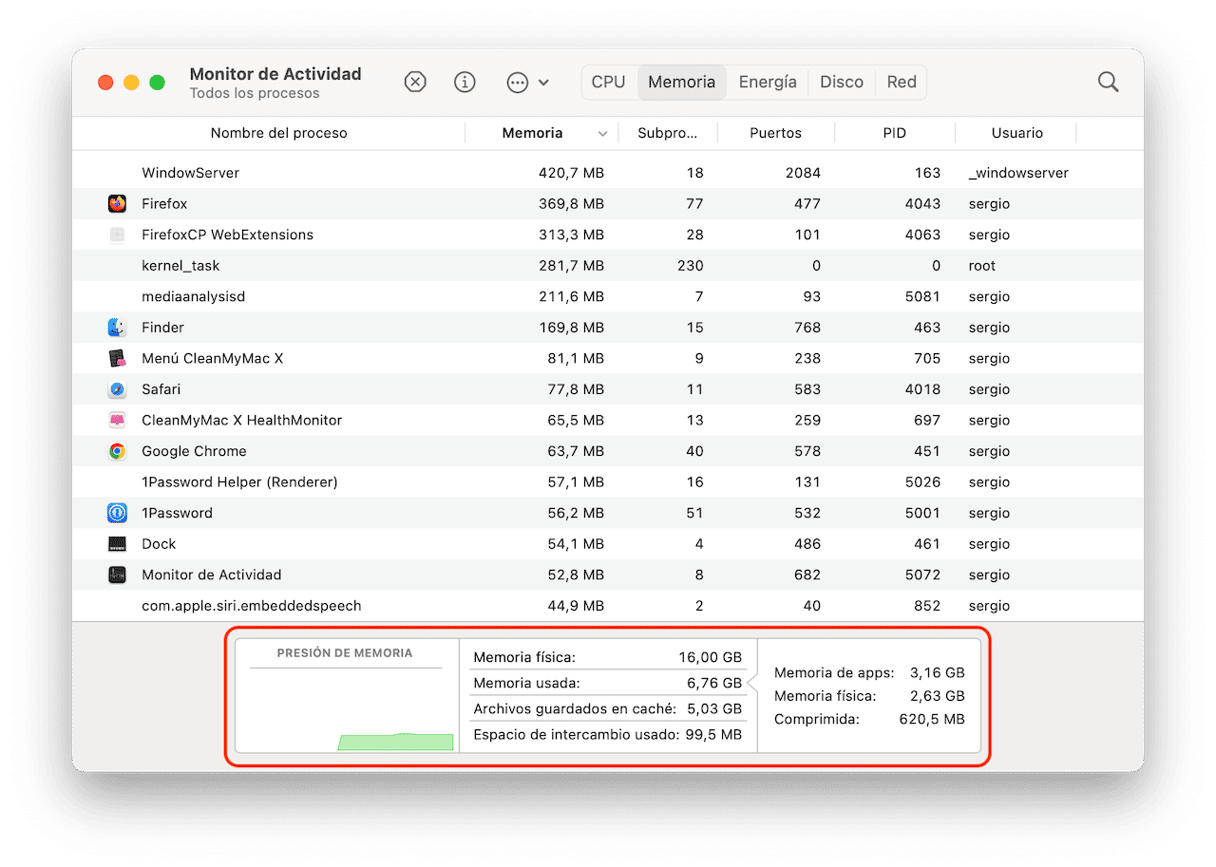
Task: Click the Safari compass icon
Action: point(117,390)
